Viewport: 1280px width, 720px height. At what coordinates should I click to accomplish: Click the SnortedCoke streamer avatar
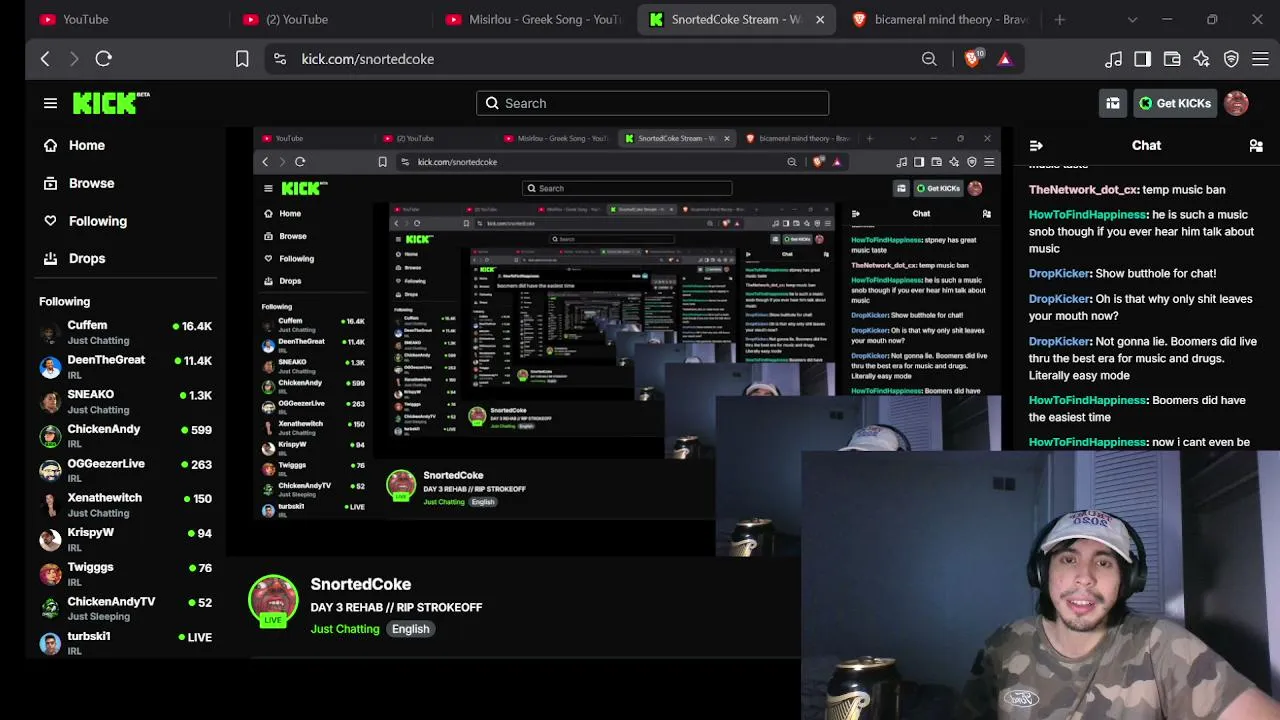coord(273,599)
